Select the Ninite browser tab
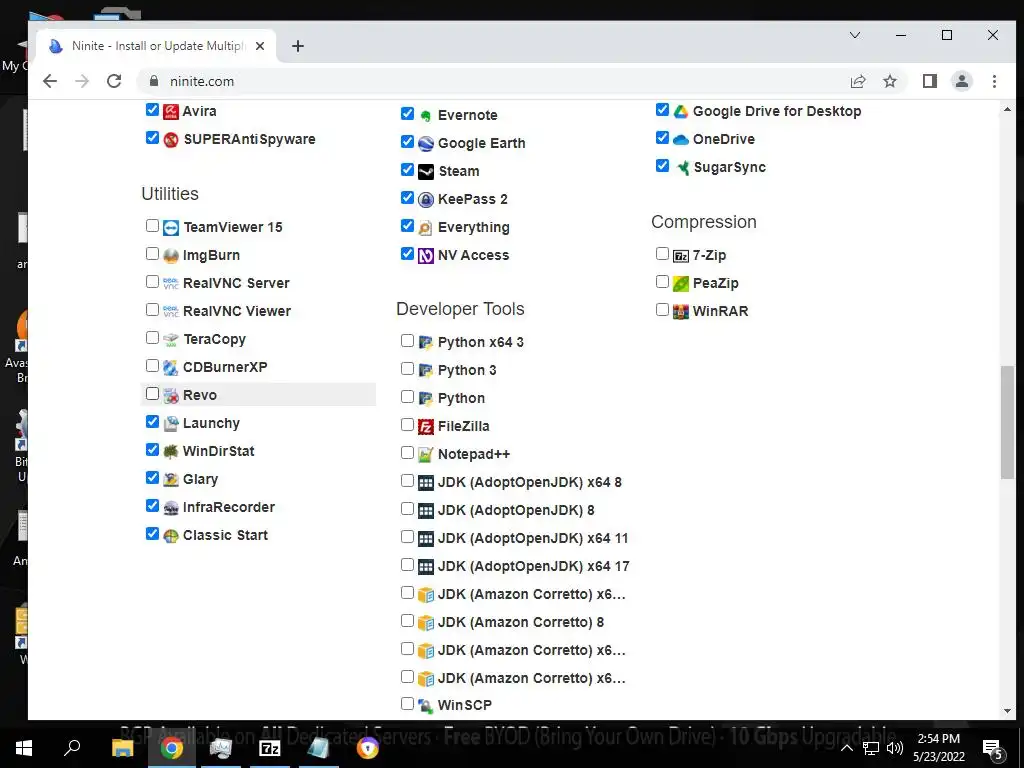 (155, 46)
